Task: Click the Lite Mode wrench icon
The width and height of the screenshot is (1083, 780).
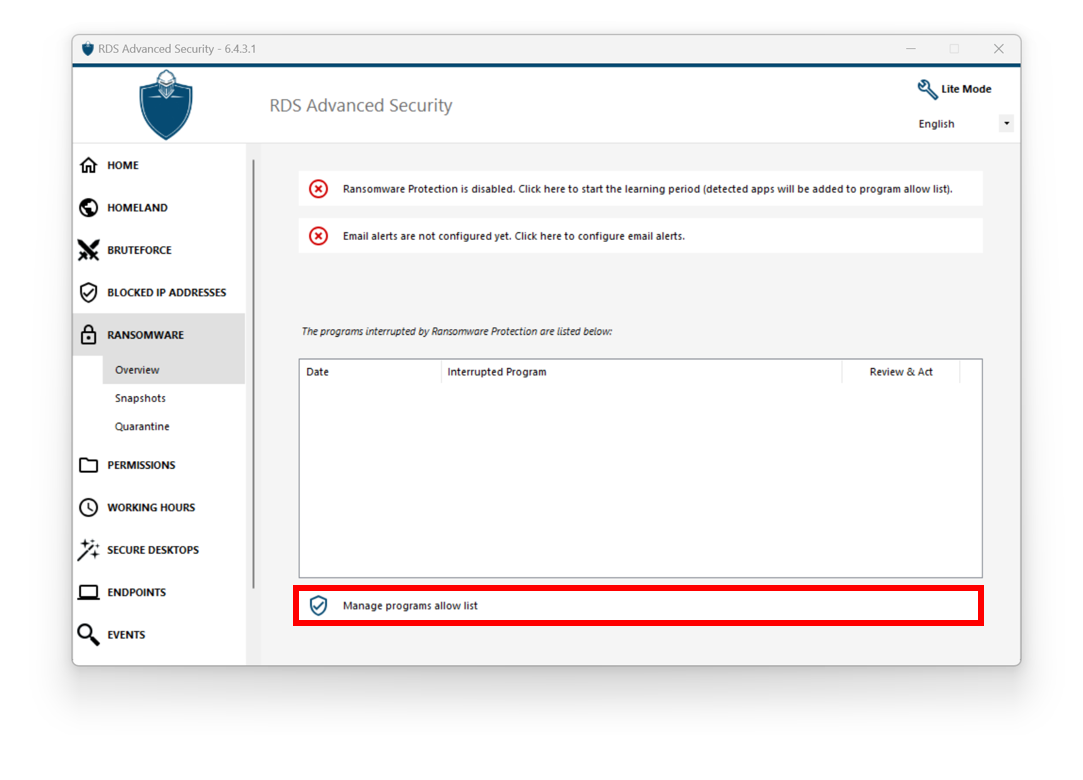Action: pyautogui.click(x=927, y=89)
